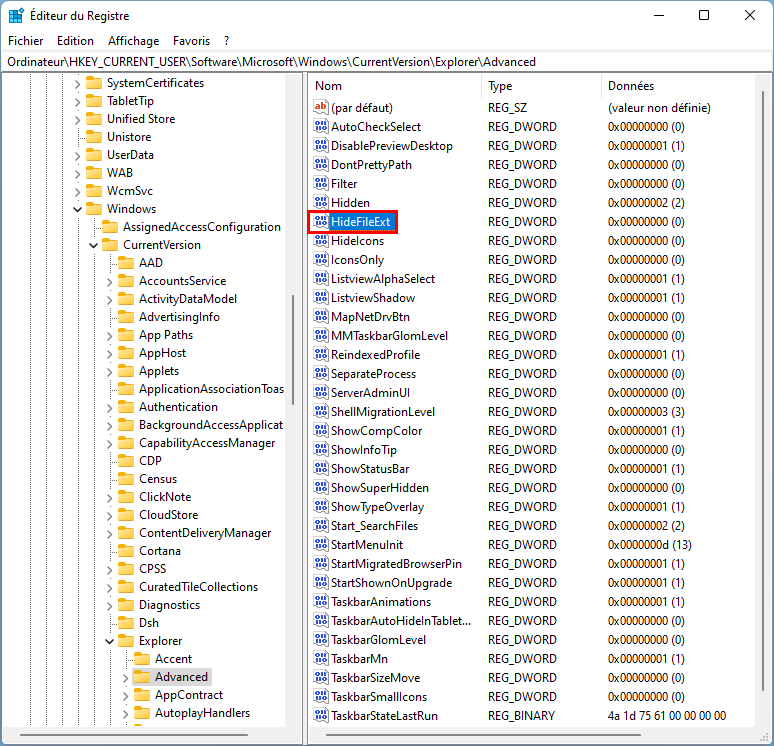This screenshot has height=746, width=774.
Task: Click the TaskbarSmallIcons value icon
Action: (x=321, y=697)
